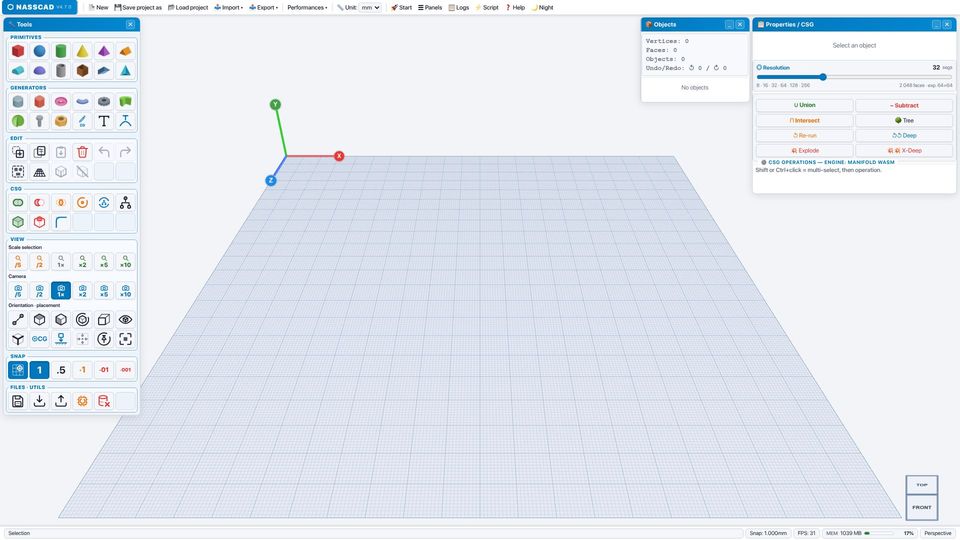Image resolution: width=960 pixels, height=540 pixels.
Task: Scale selection by x2
Action: click(82, 261)
